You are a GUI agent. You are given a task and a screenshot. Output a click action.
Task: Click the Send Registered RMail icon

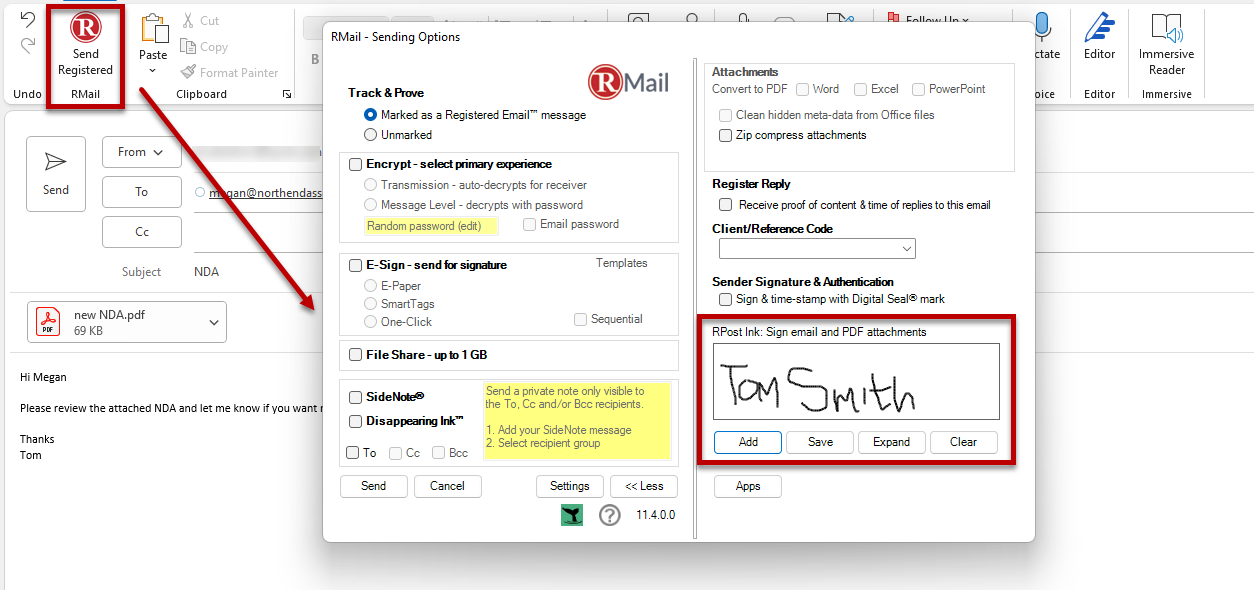pyautogui.click(x=85, y=28)
